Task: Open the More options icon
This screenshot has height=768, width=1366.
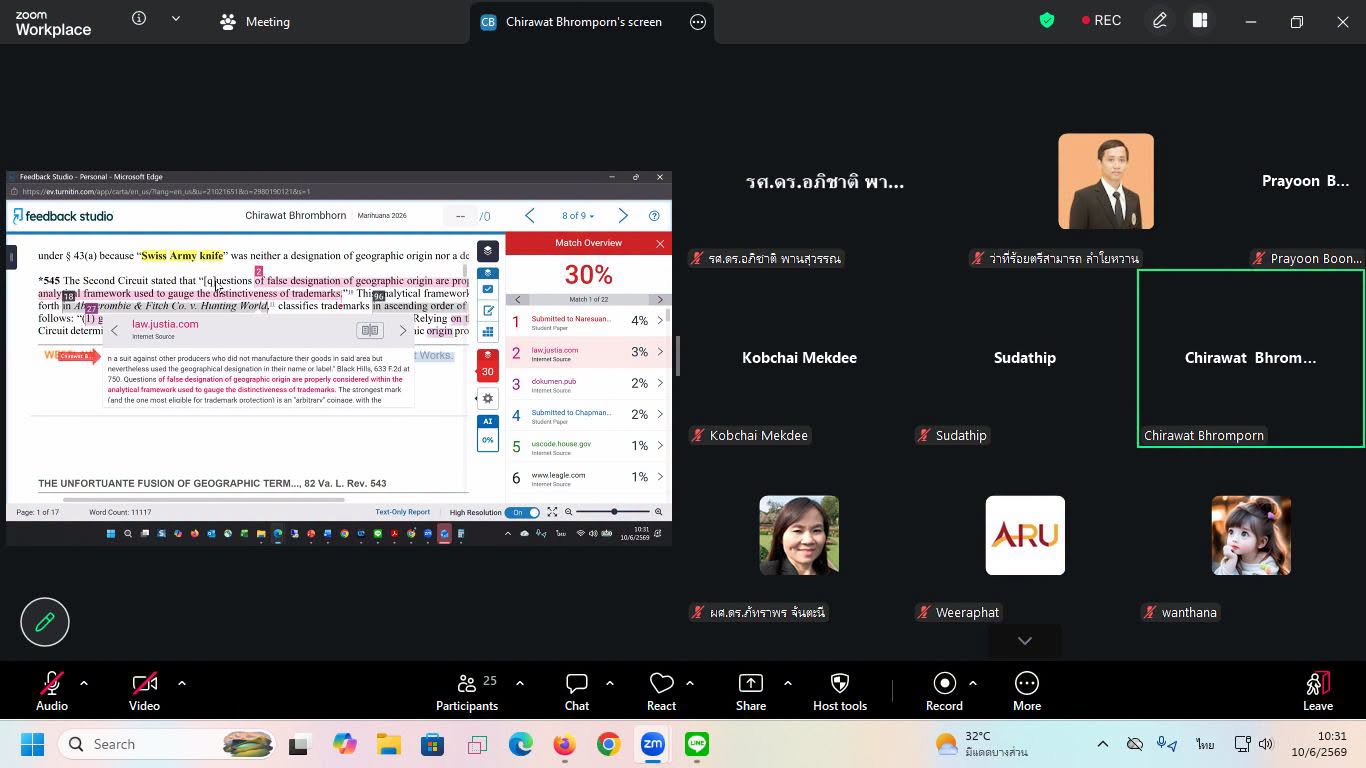Action: 1026,683
